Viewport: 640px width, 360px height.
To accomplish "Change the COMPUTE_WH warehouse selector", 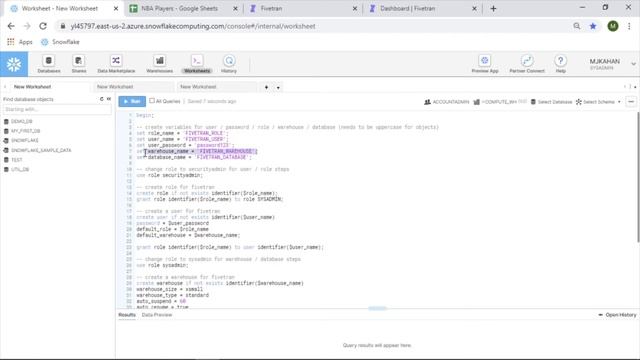I will pos(500,102).
